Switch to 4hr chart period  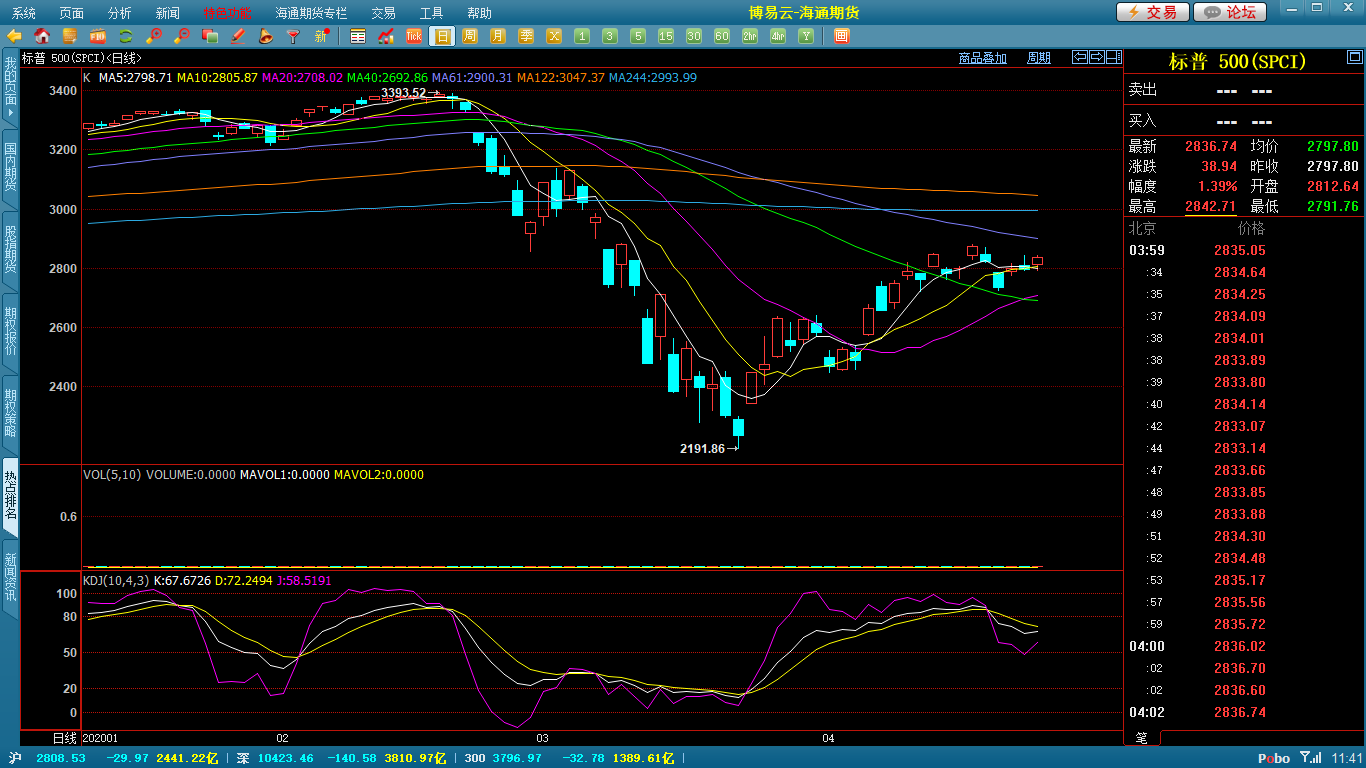(x=778, y=36)
